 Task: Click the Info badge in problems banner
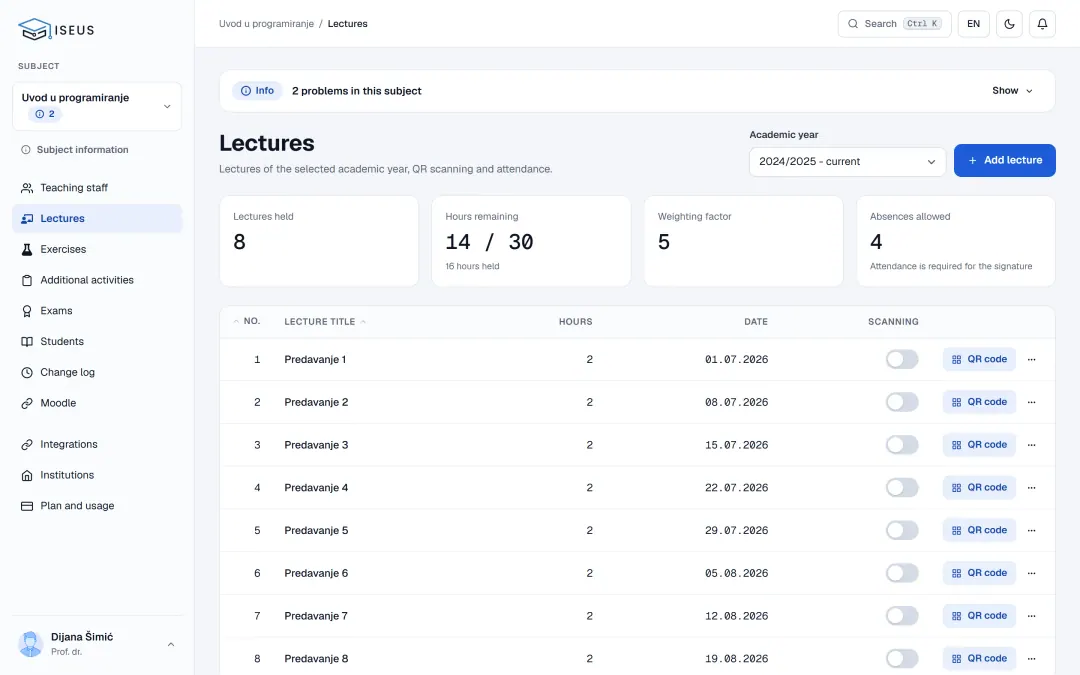[258, 91]
